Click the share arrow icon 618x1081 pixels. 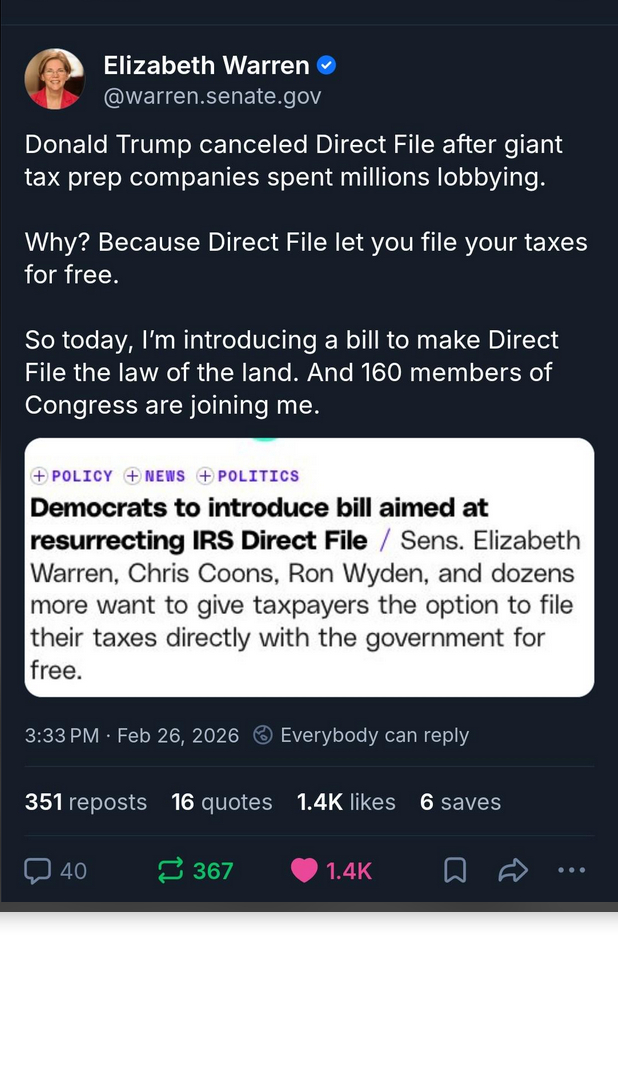512,871
